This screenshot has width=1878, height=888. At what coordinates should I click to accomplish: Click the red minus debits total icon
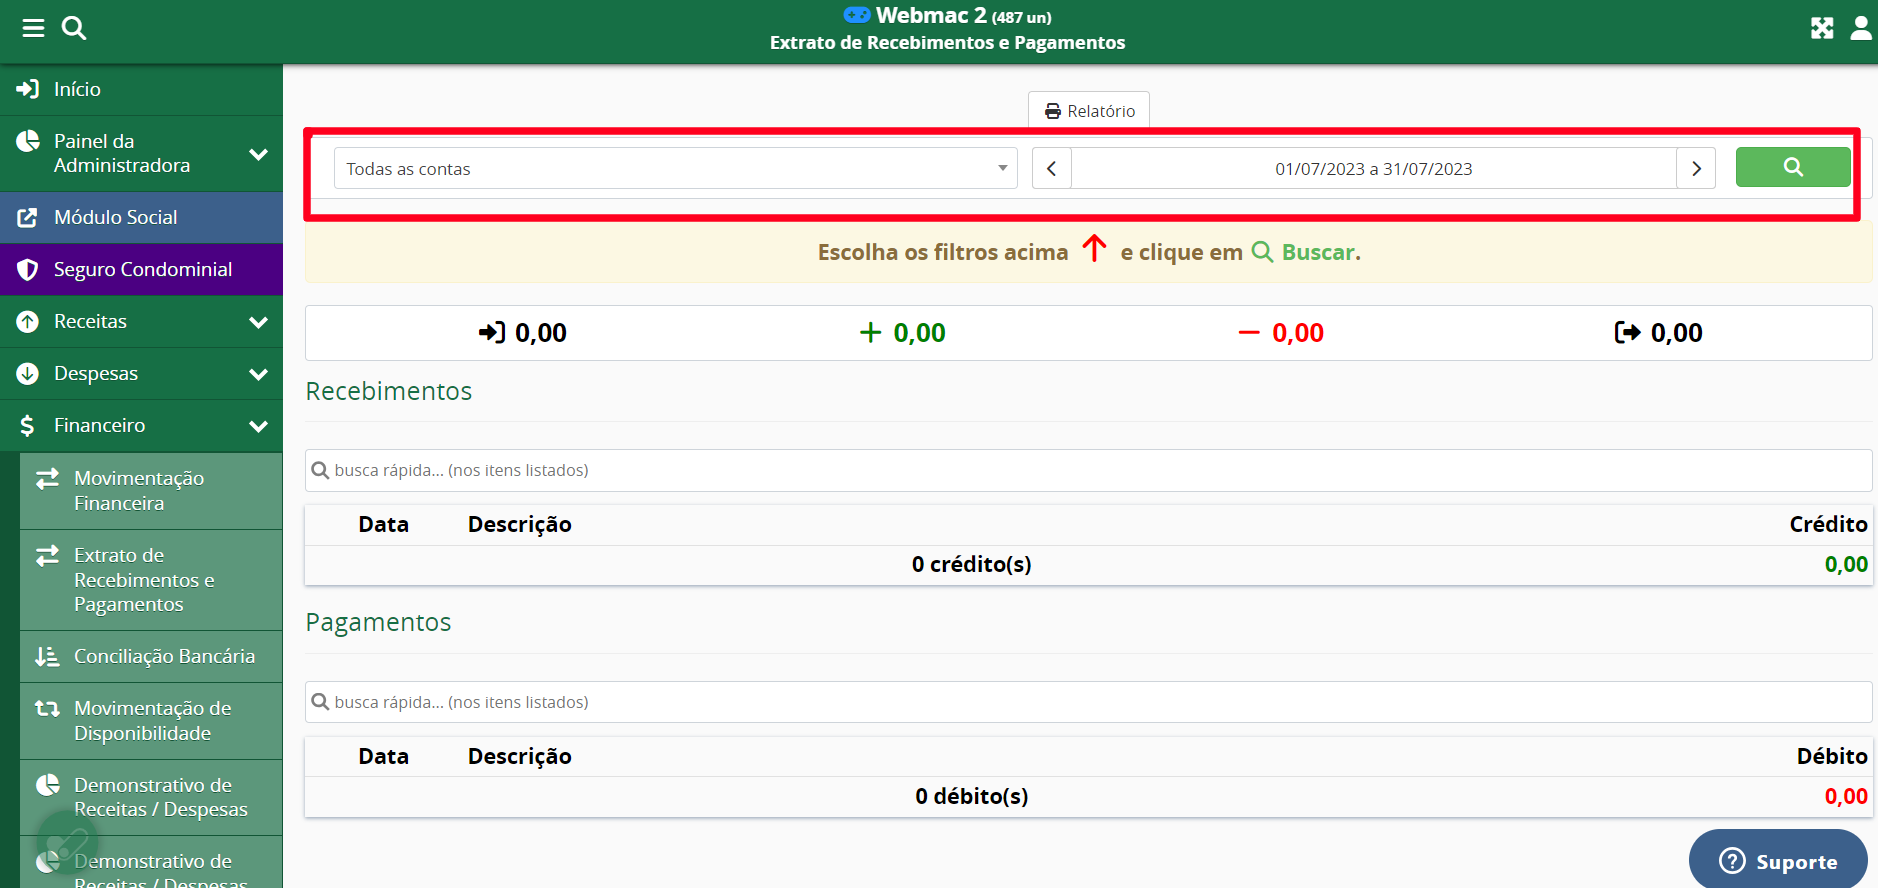[x=1249, y=333]
